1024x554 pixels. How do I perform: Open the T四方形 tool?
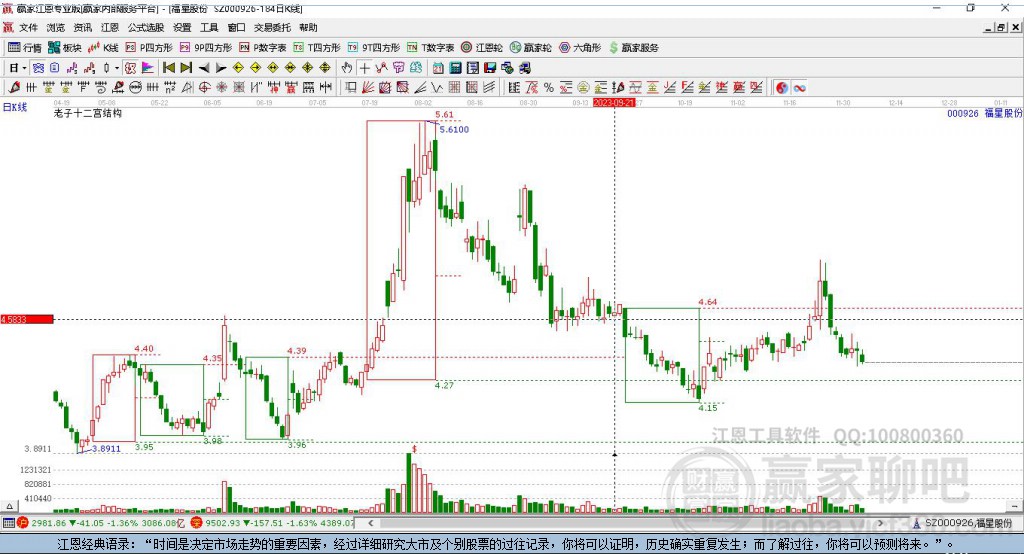pyautogui.click(x=317, y=48)
